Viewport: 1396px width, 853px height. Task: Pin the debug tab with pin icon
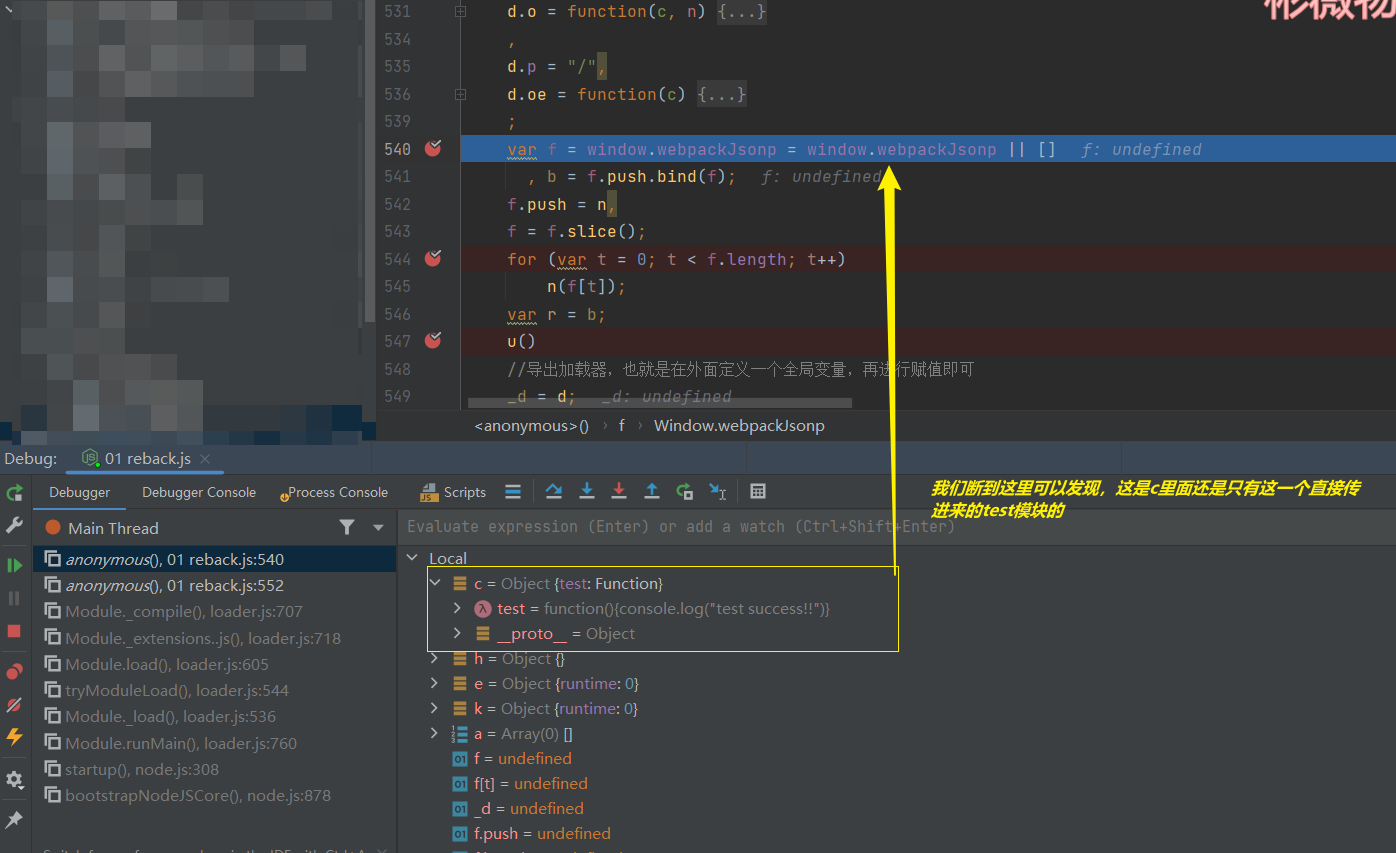pos(14,819)
